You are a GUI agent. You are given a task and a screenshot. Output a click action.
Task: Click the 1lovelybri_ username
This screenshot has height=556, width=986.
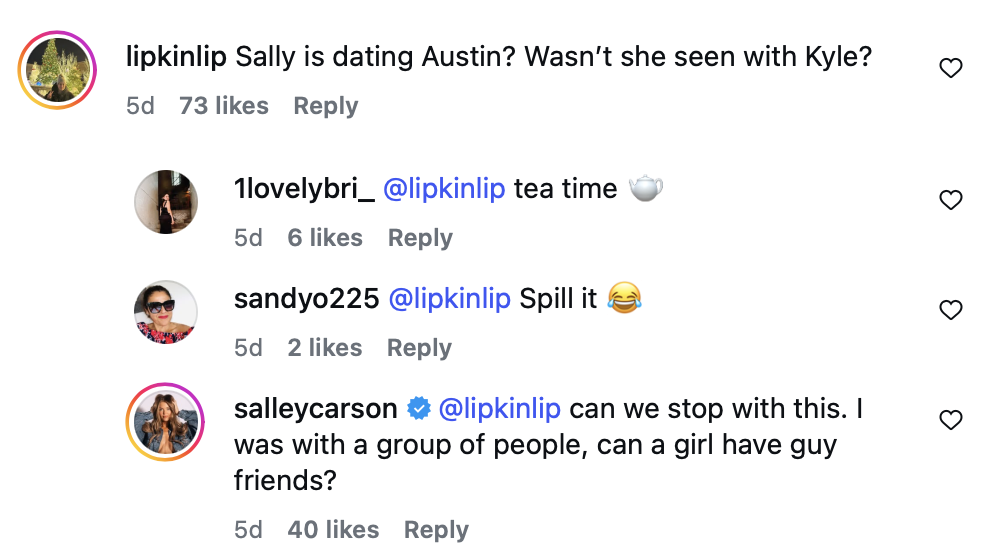pyautogui.click(x=303, y=189)
